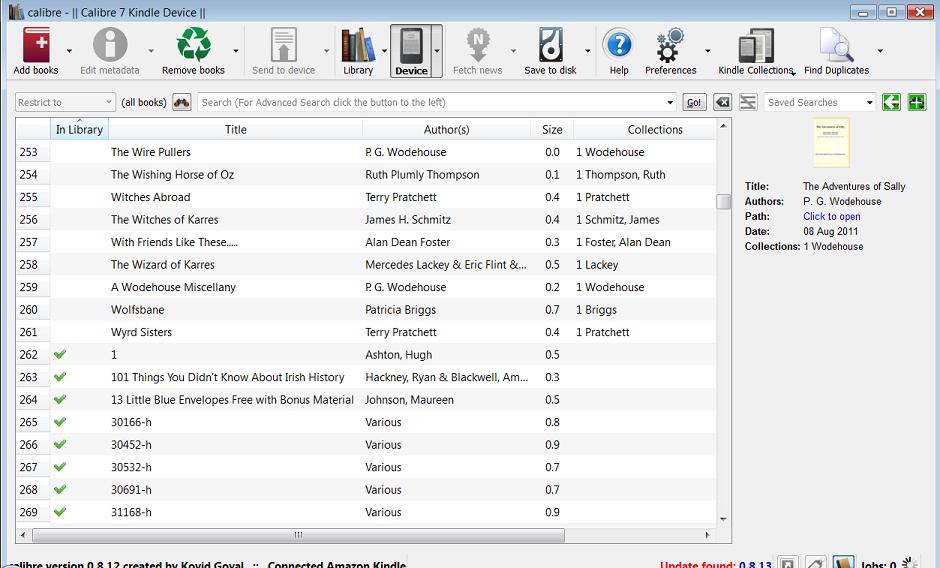Open Save to disk dropdown arrow
Image resolution: width=940 pixels, height=568 pixels.
587,51
